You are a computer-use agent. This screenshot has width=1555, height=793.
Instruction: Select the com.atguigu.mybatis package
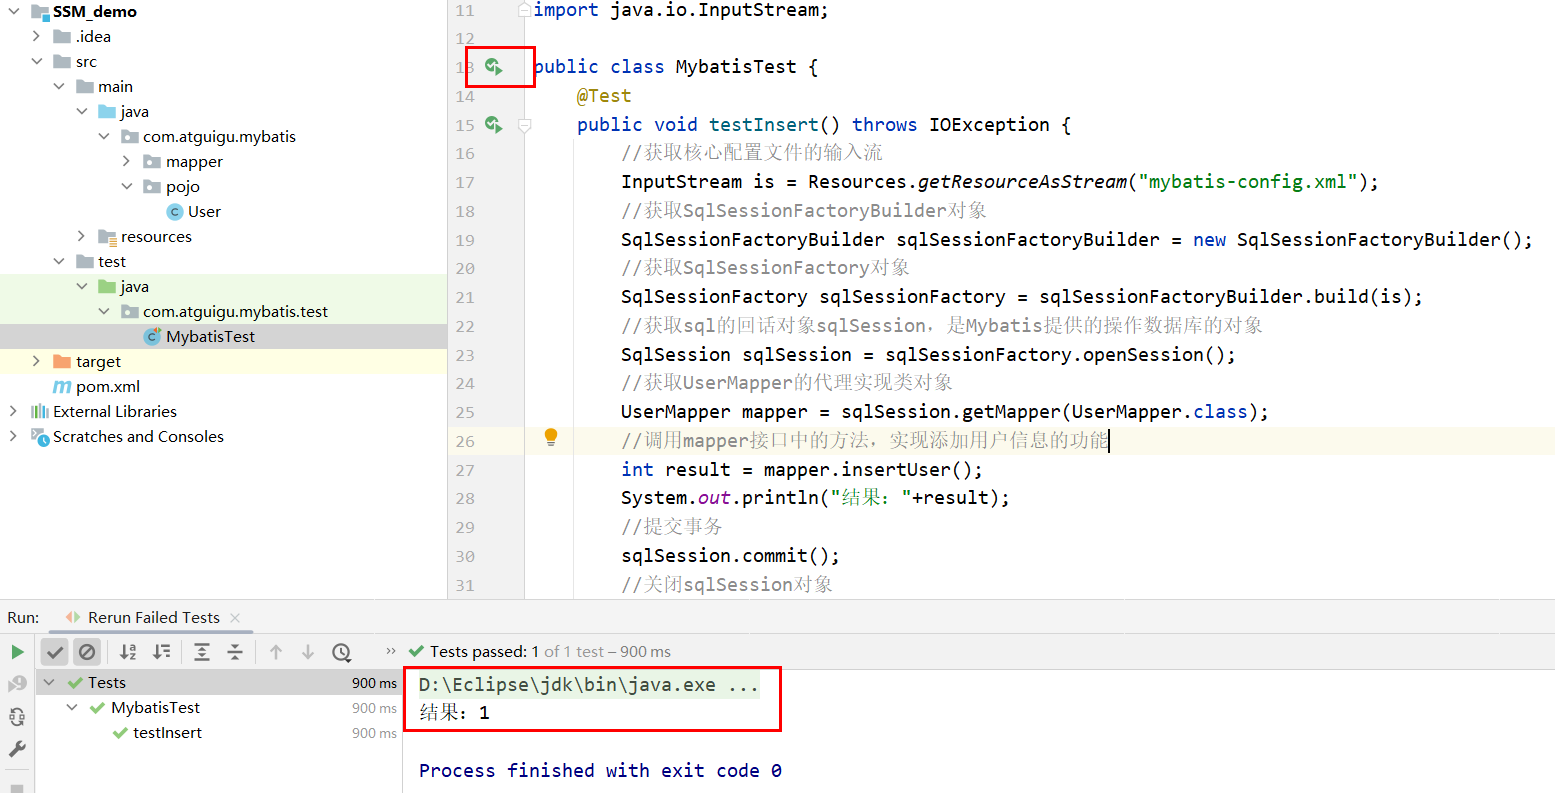pyautogui.click(x=219, y=137)
